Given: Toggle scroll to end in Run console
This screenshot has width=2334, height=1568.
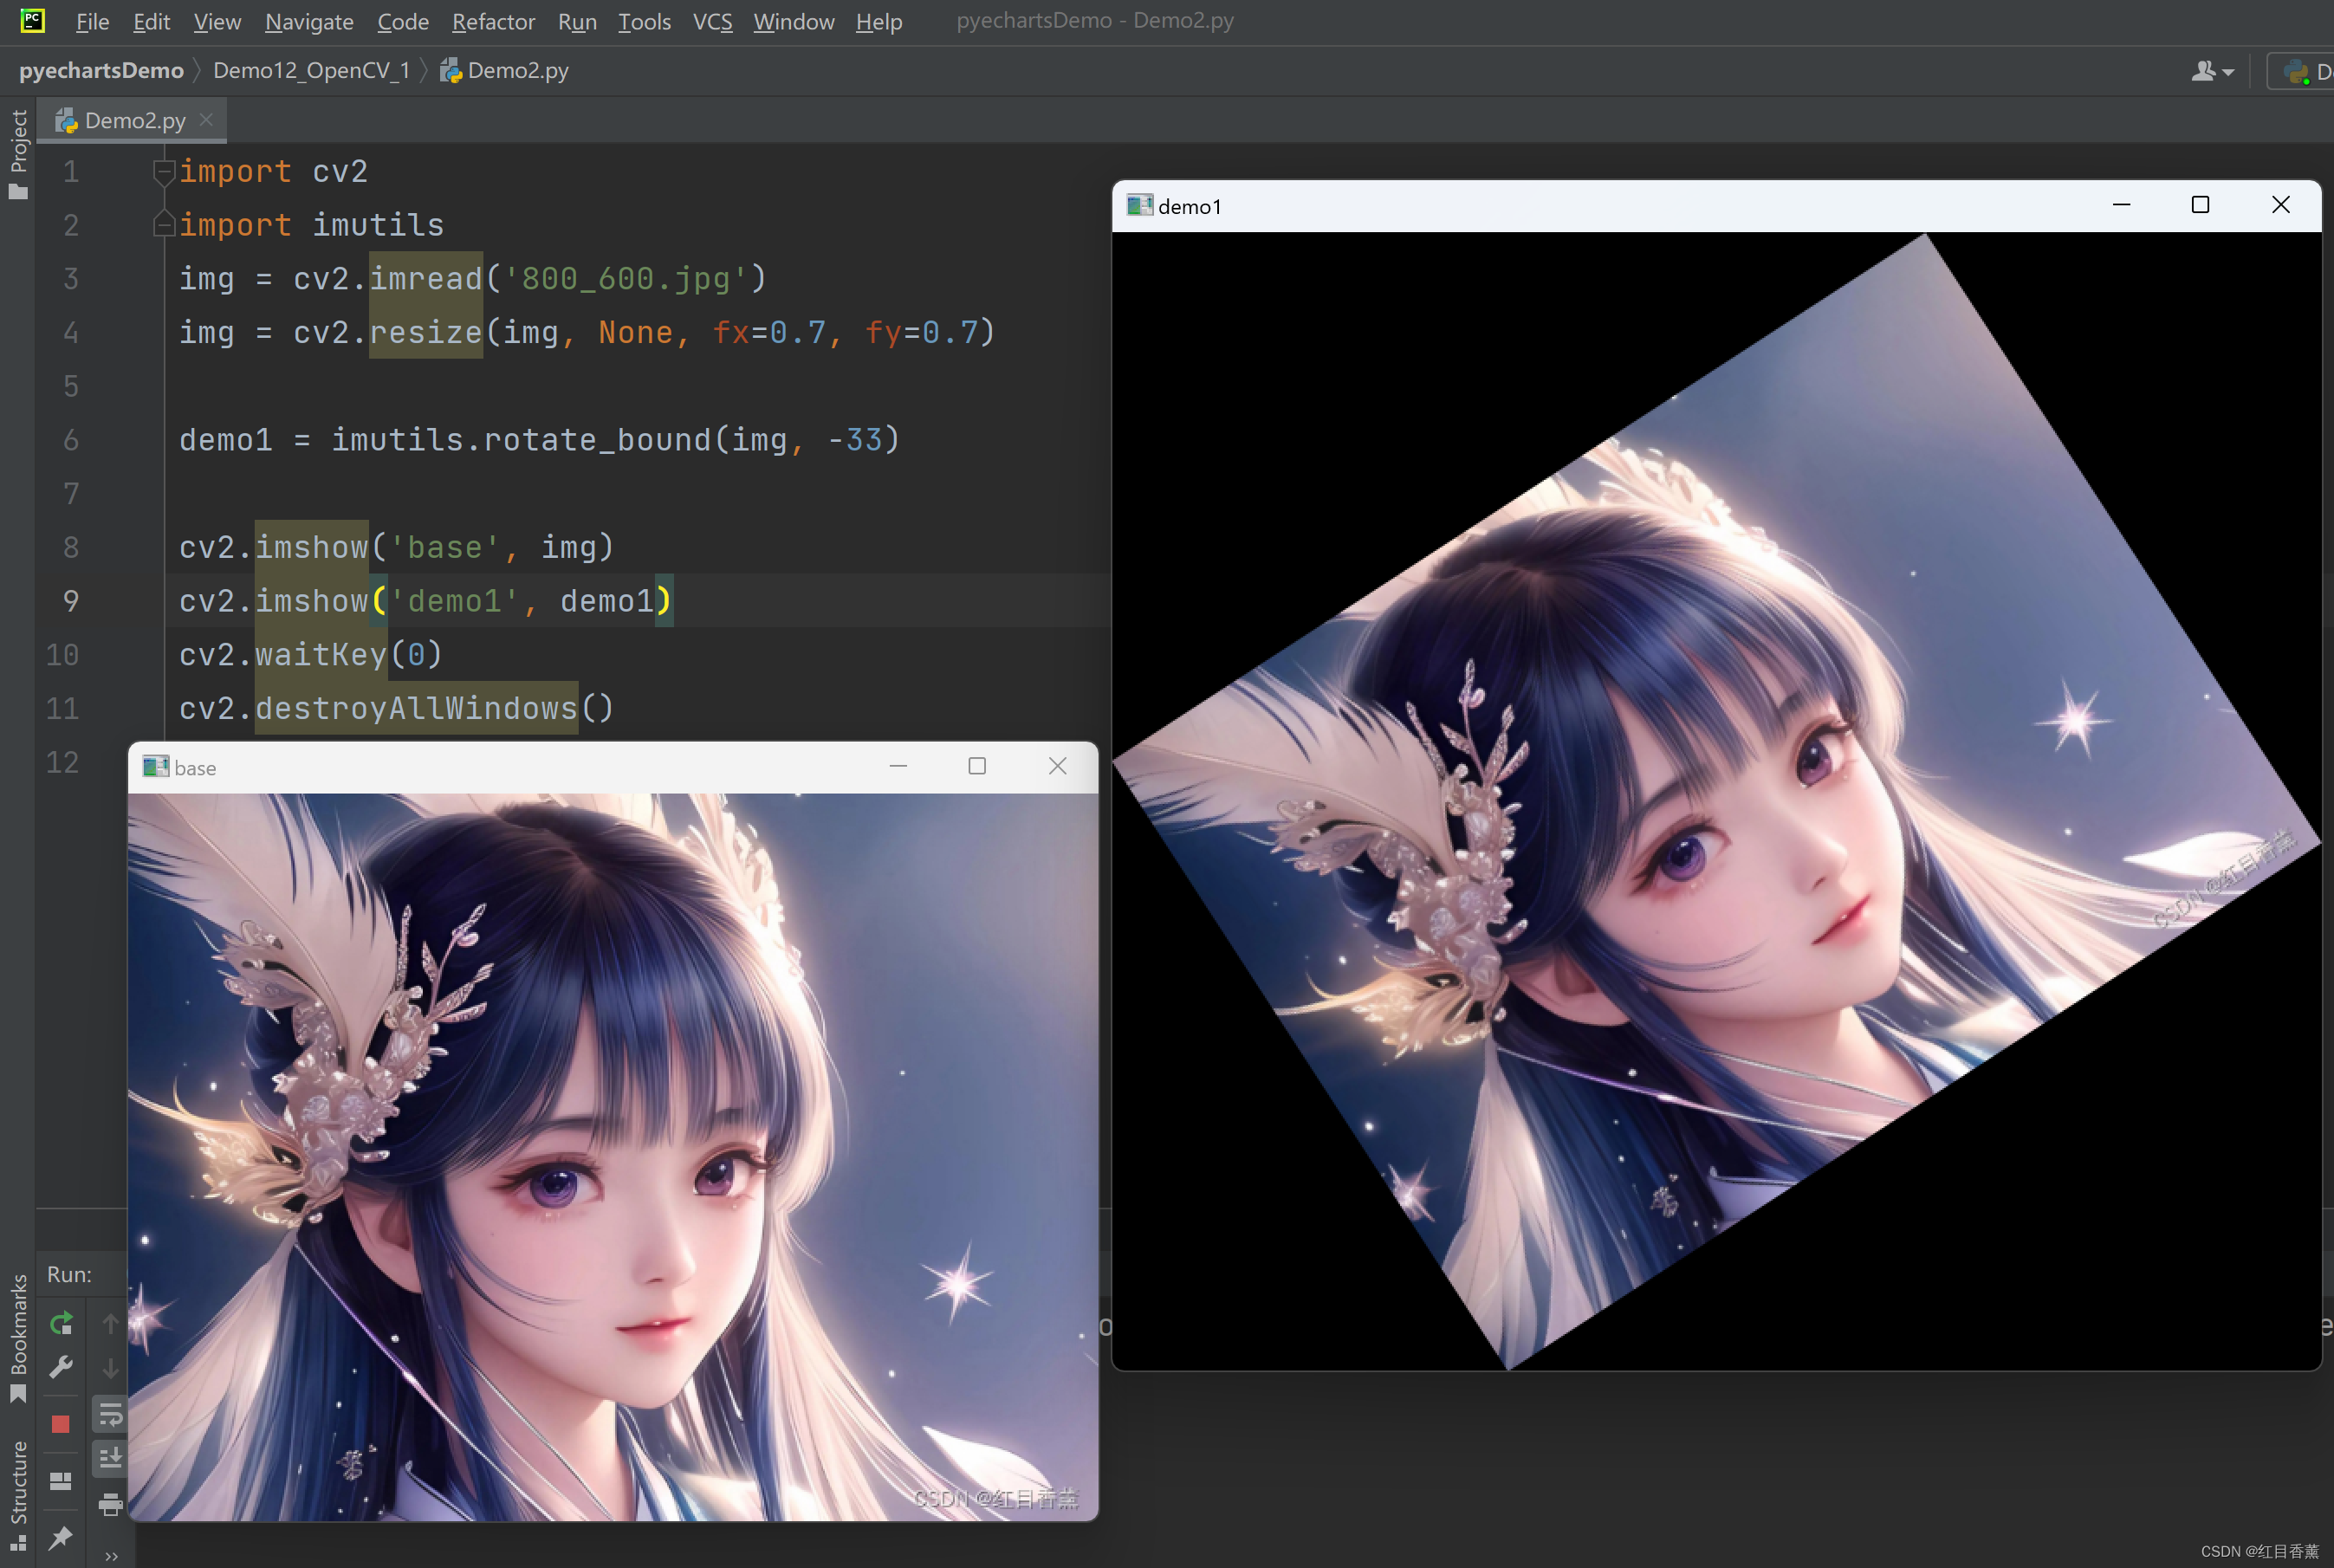Looking at the screenshot, I should (x=110, y=1458).
